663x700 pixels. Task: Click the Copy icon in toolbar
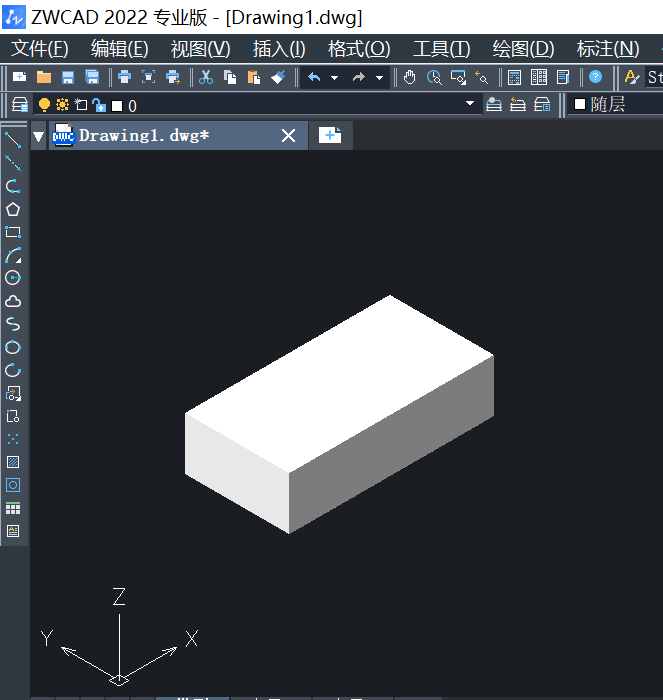pos(230,77)
